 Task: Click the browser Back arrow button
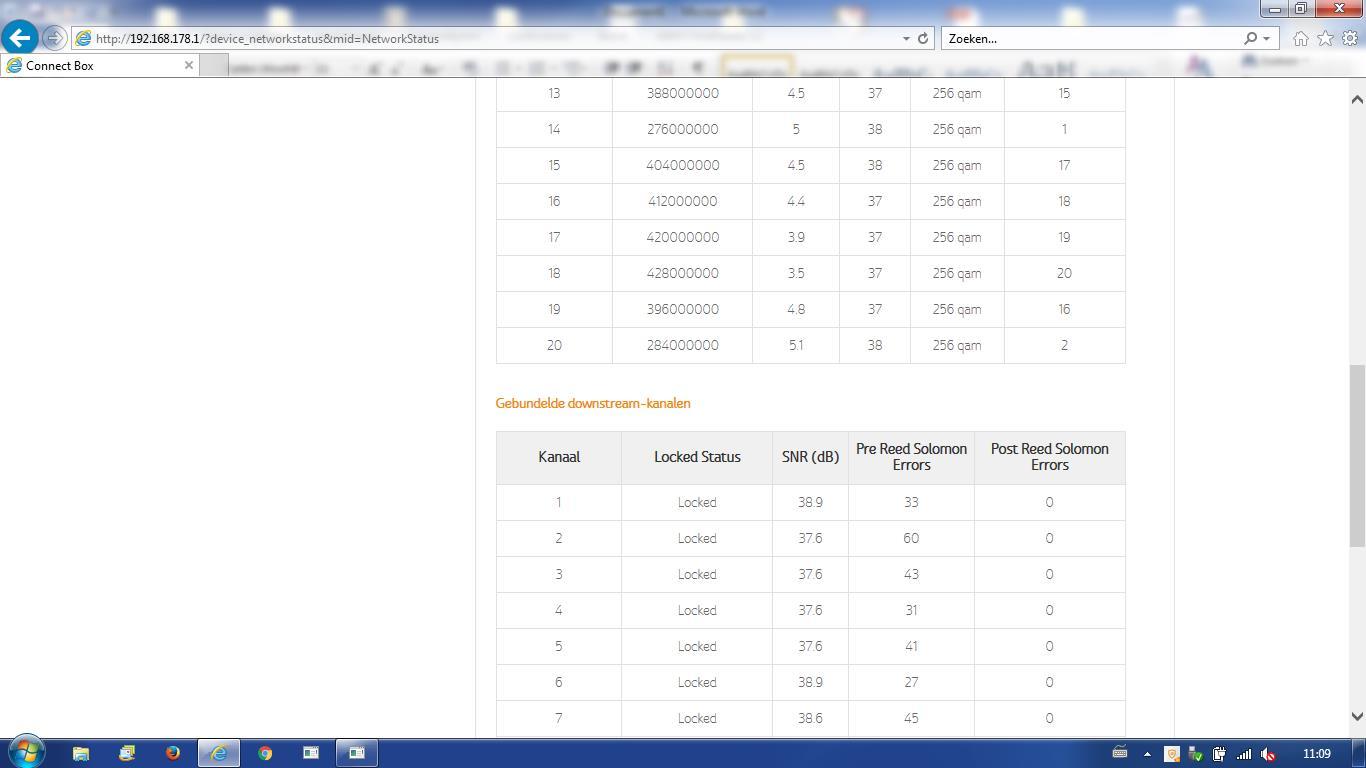pyautogui.click(x=20, y=38)
